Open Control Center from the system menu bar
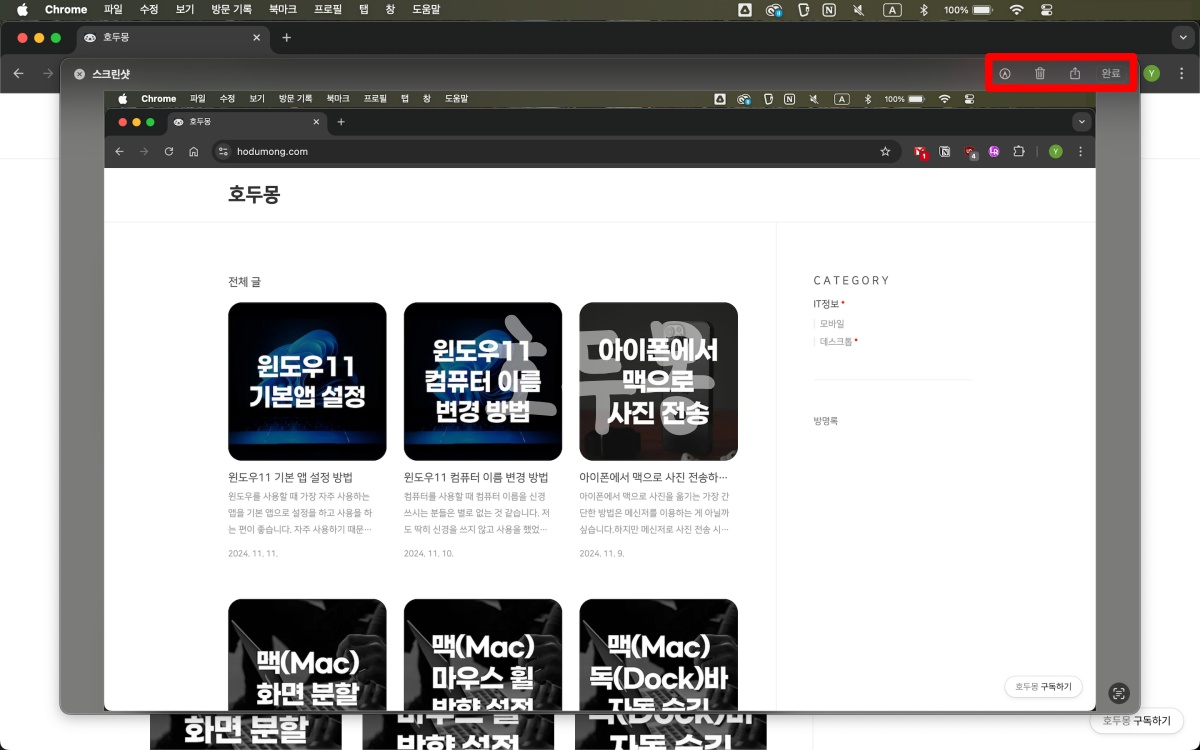Screen dimensions: 1200x750 click(1046, 10)
